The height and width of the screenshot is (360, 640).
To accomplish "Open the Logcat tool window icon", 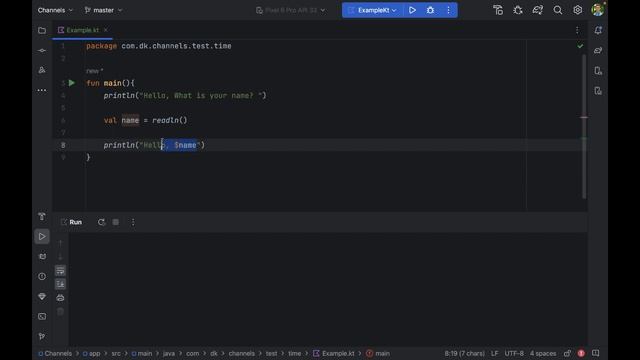I will click(42, 256).
